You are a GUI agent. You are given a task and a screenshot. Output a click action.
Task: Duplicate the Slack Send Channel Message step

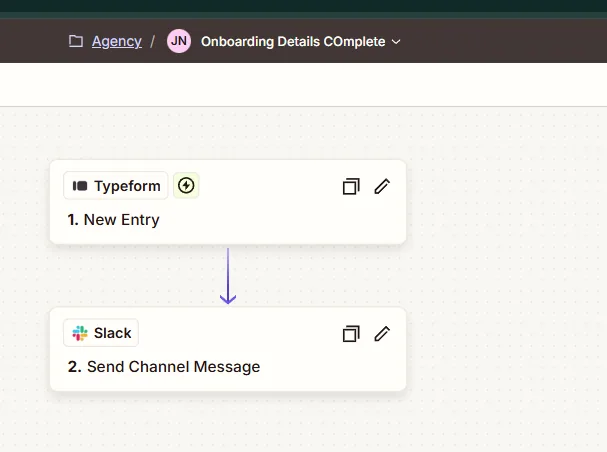pos(351,334)
